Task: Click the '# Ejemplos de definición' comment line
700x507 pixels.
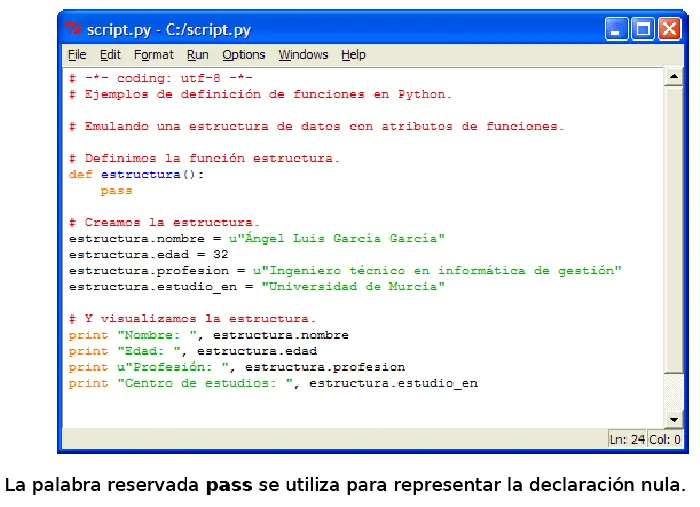Action: click(260, 94)
